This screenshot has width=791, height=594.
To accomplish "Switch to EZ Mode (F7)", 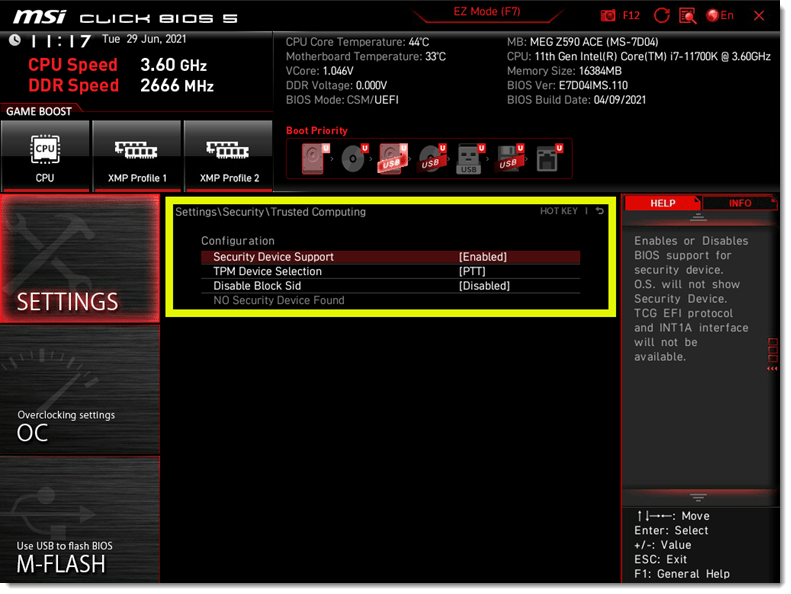I will 487,12.
